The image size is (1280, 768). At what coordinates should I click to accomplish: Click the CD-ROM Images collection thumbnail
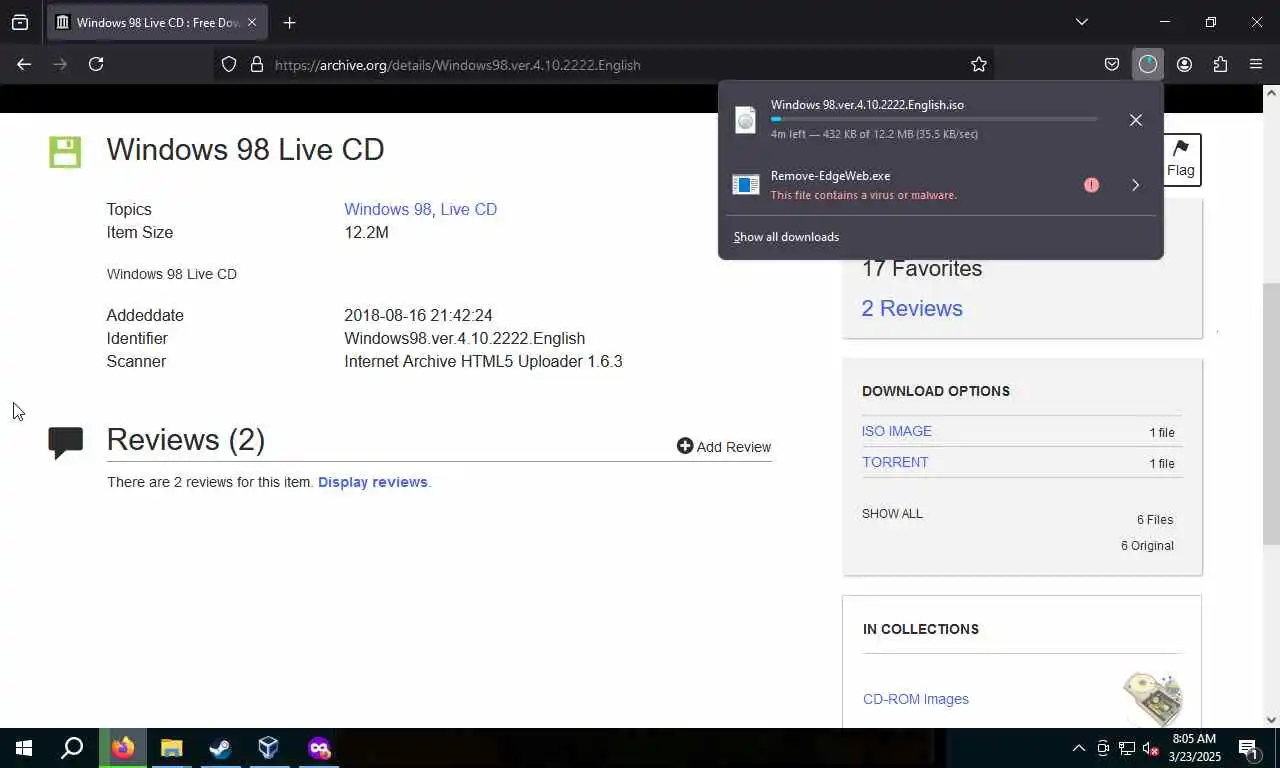point(1153,698)
